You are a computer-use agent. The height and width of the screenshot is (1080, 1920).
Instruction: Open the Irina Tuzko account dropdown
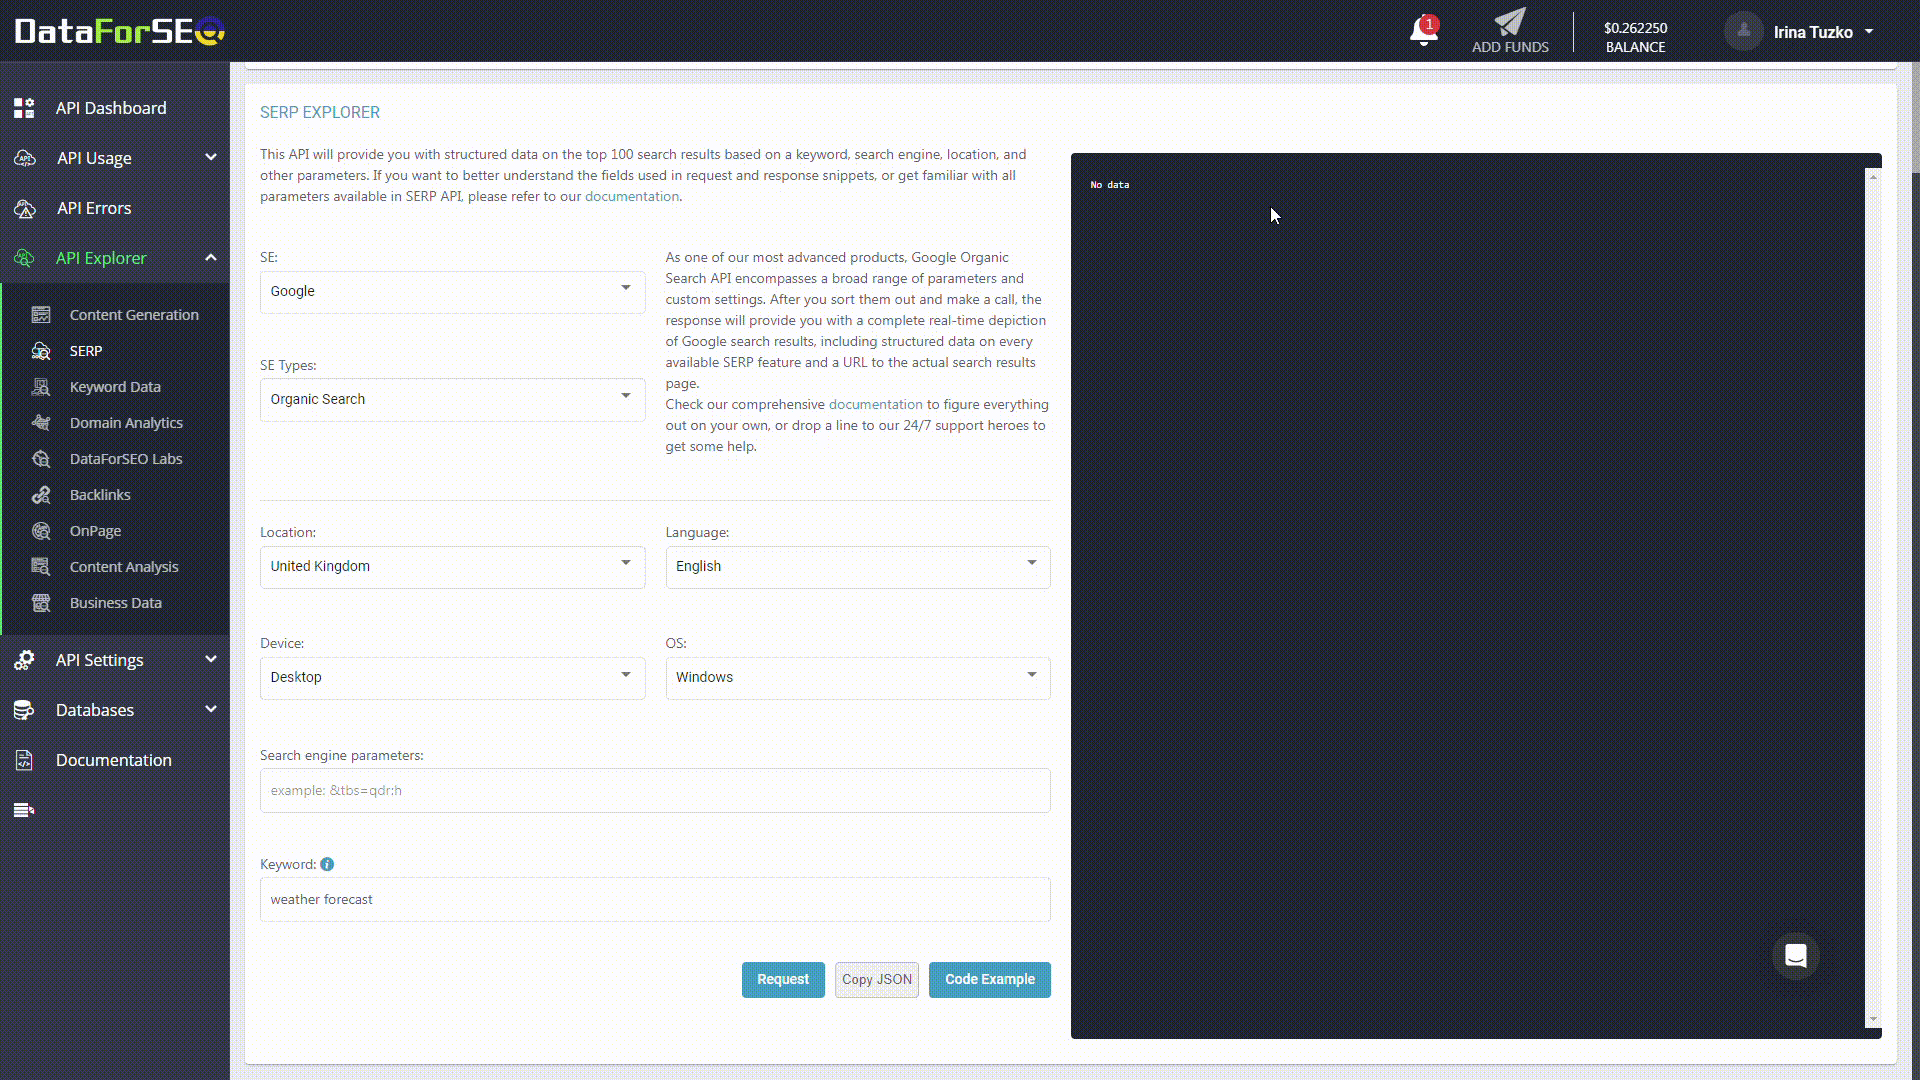pos(1822,32)
